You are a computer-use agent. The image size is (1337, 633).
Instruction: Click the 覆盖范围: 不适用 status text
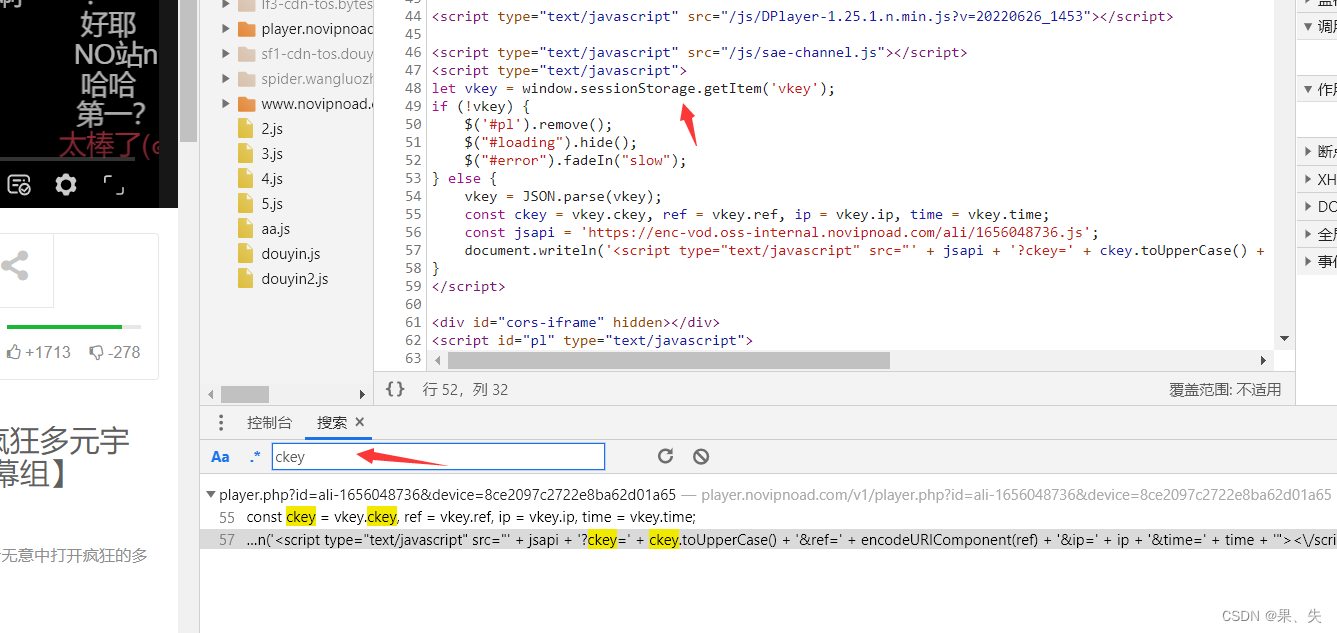point(1225,390)
